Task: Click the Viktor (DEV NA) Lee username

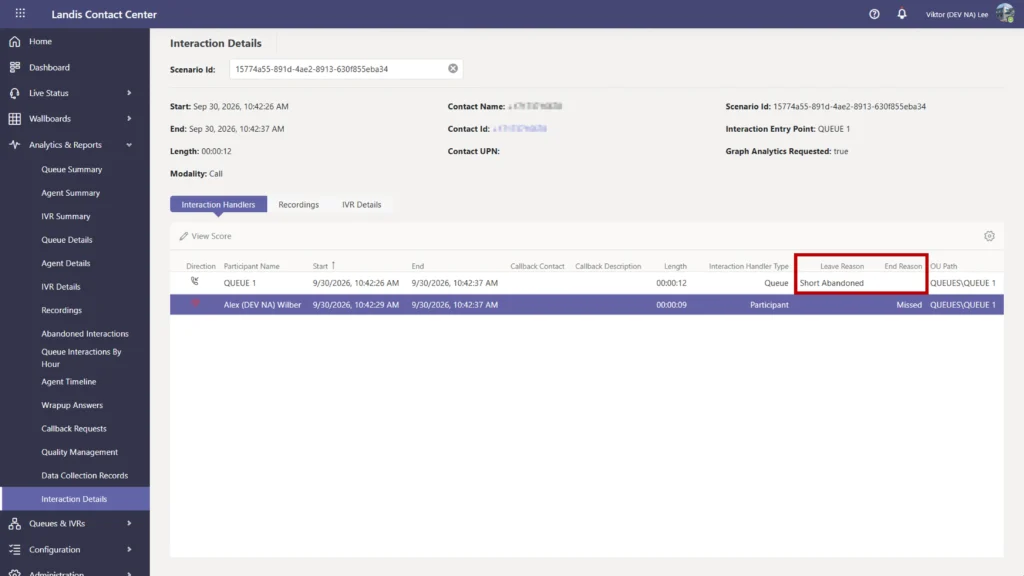Action: 957,14
